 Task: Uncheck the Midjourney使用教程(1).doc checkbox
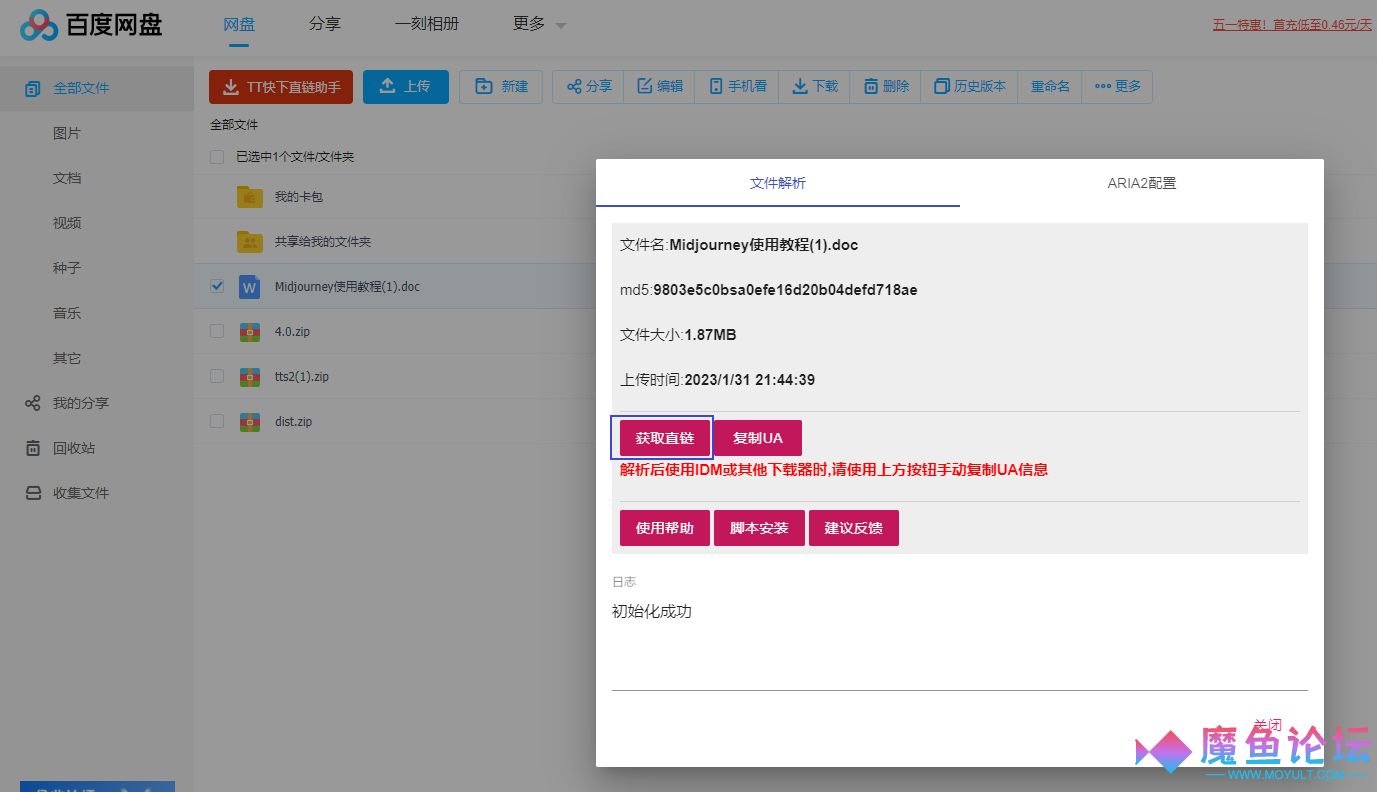[217, 286]
